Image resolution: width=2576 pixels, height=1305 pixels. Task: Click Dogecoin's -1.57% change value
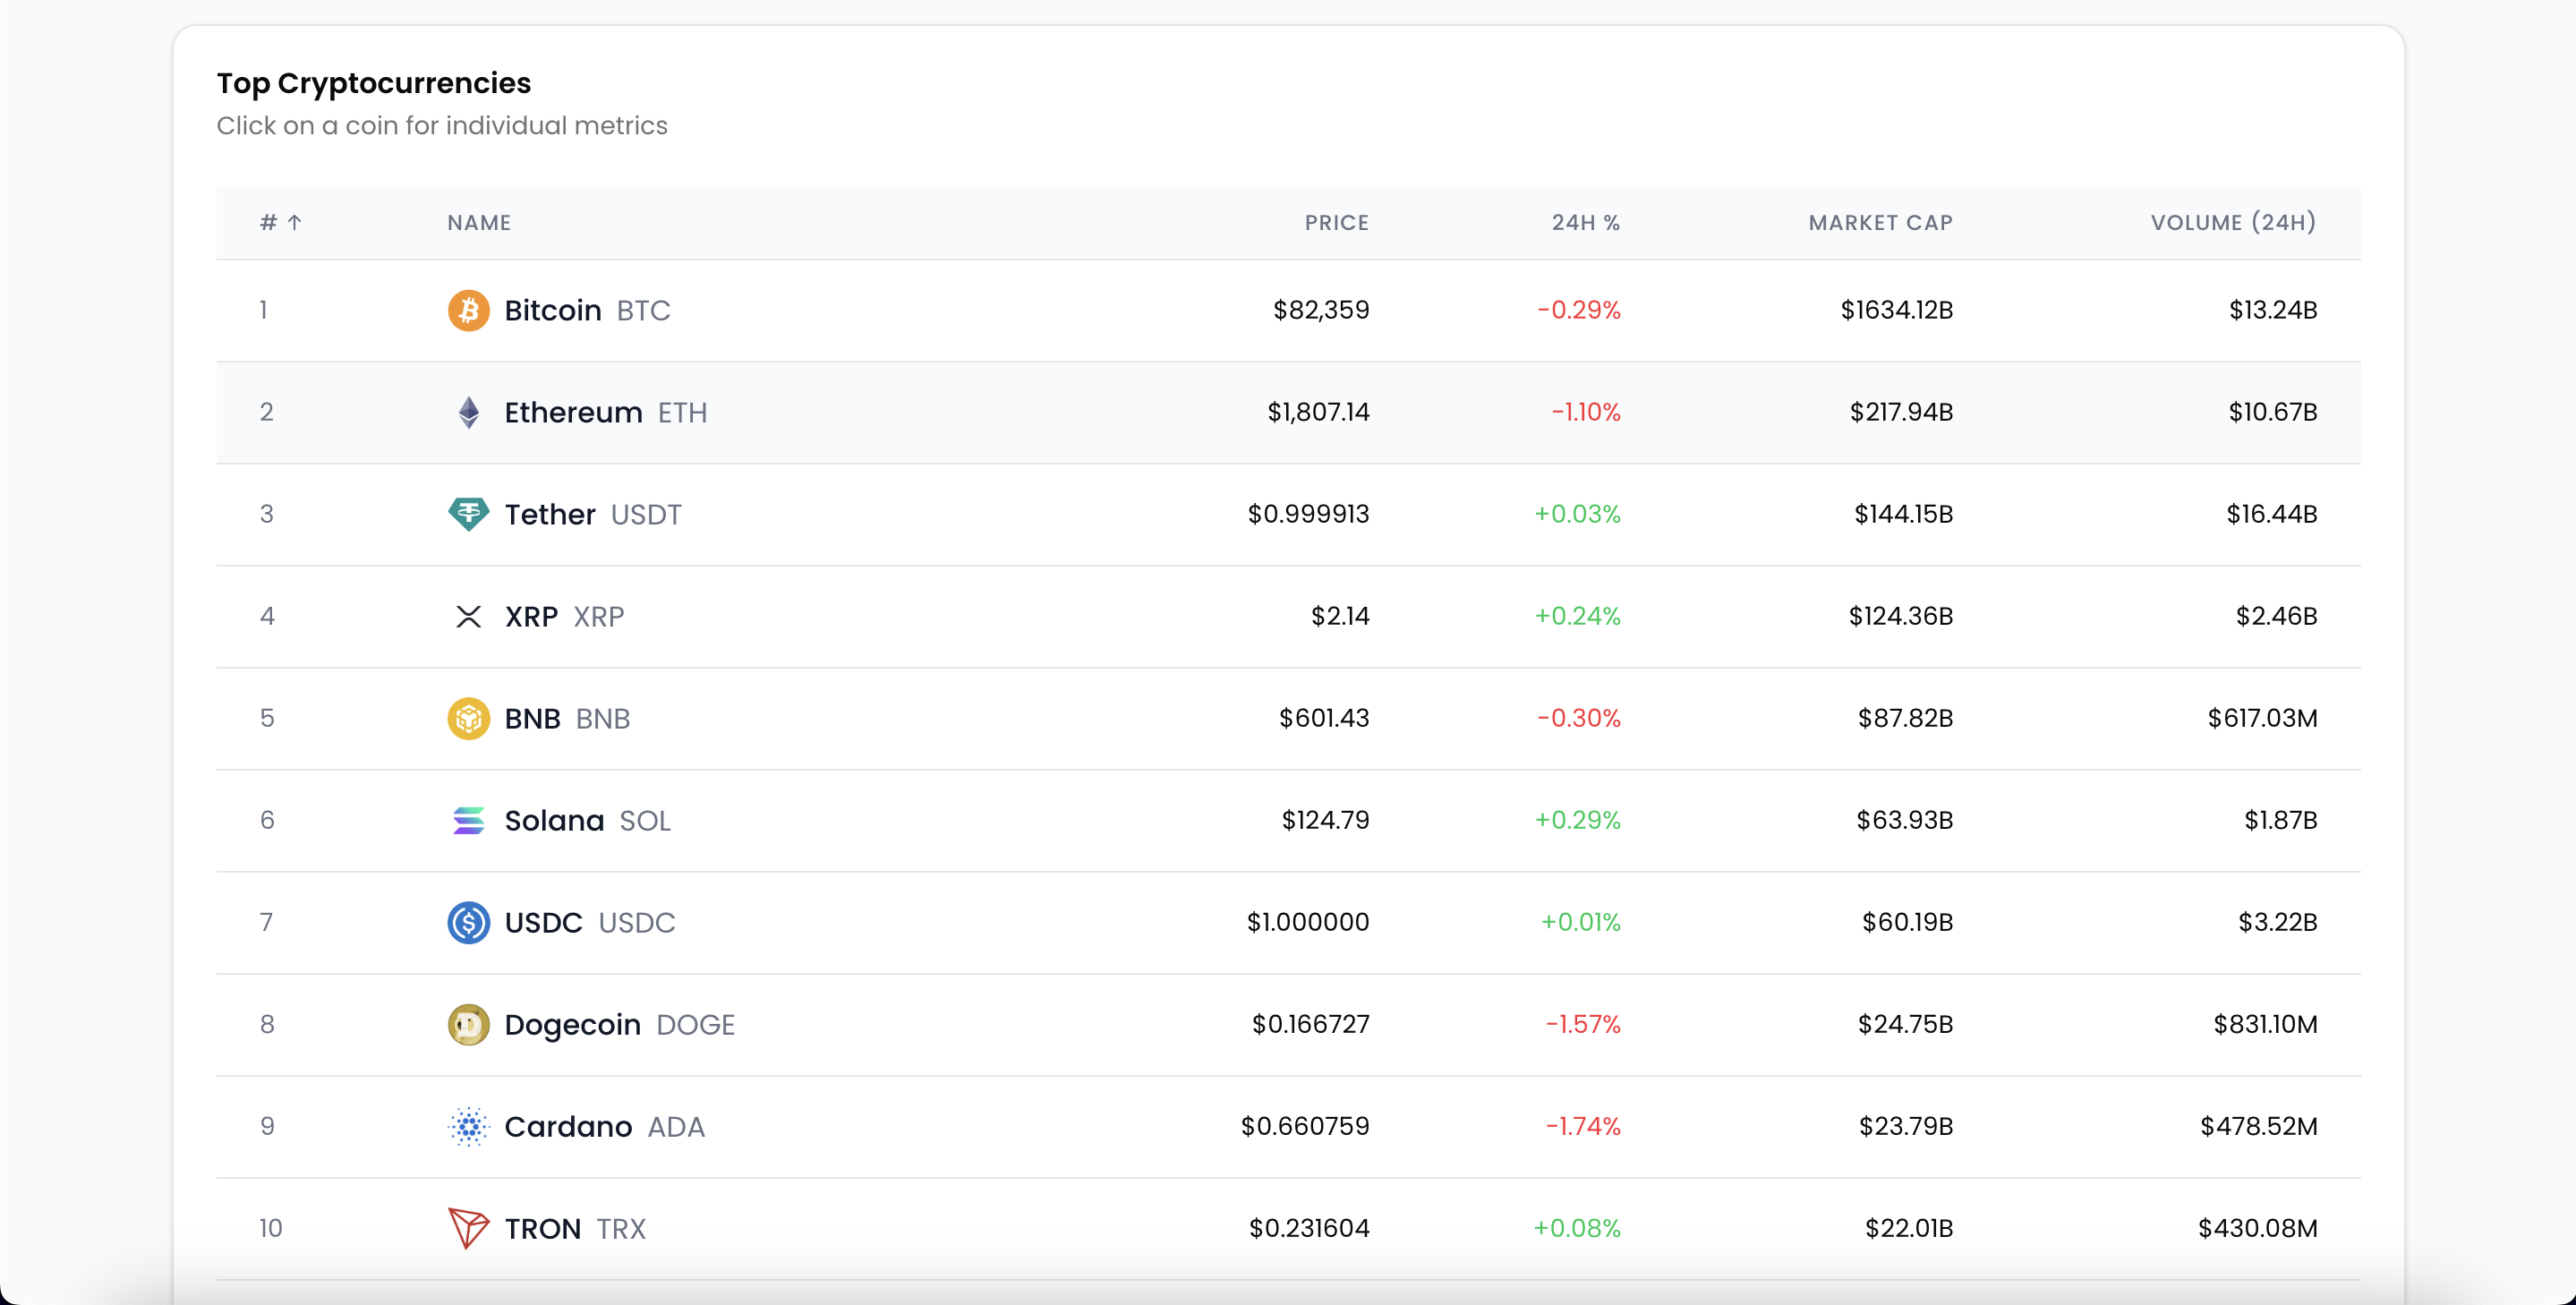(1583, 1024)
